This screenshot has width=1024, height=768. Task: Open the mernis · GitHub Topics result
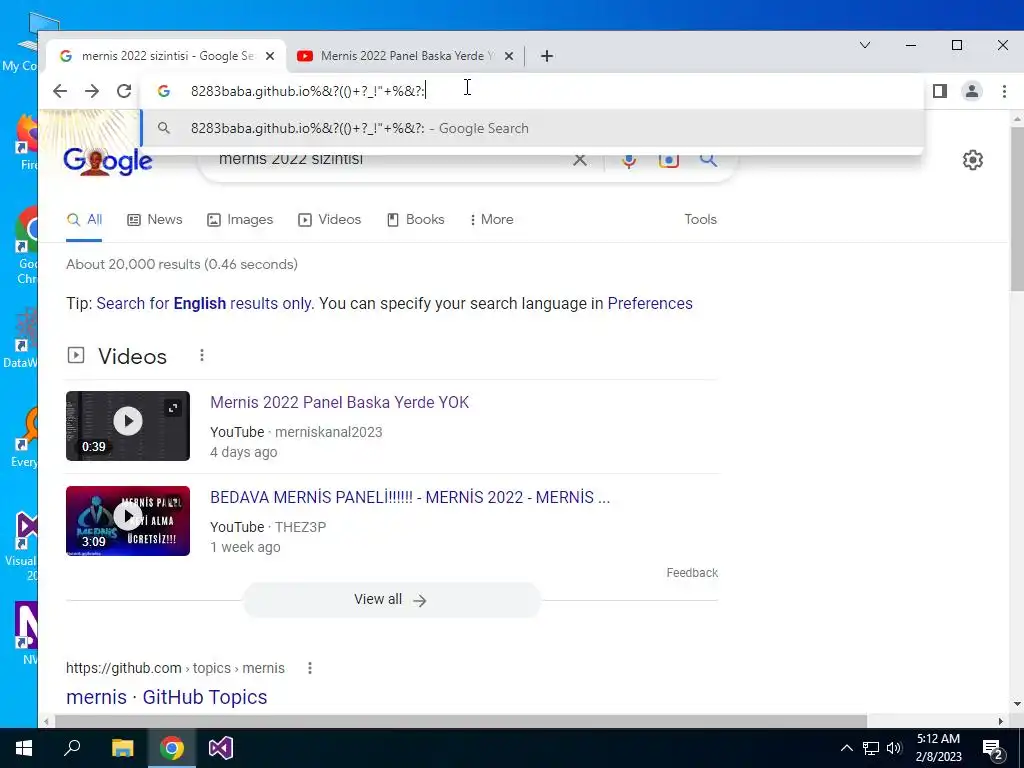pos(167,697)
